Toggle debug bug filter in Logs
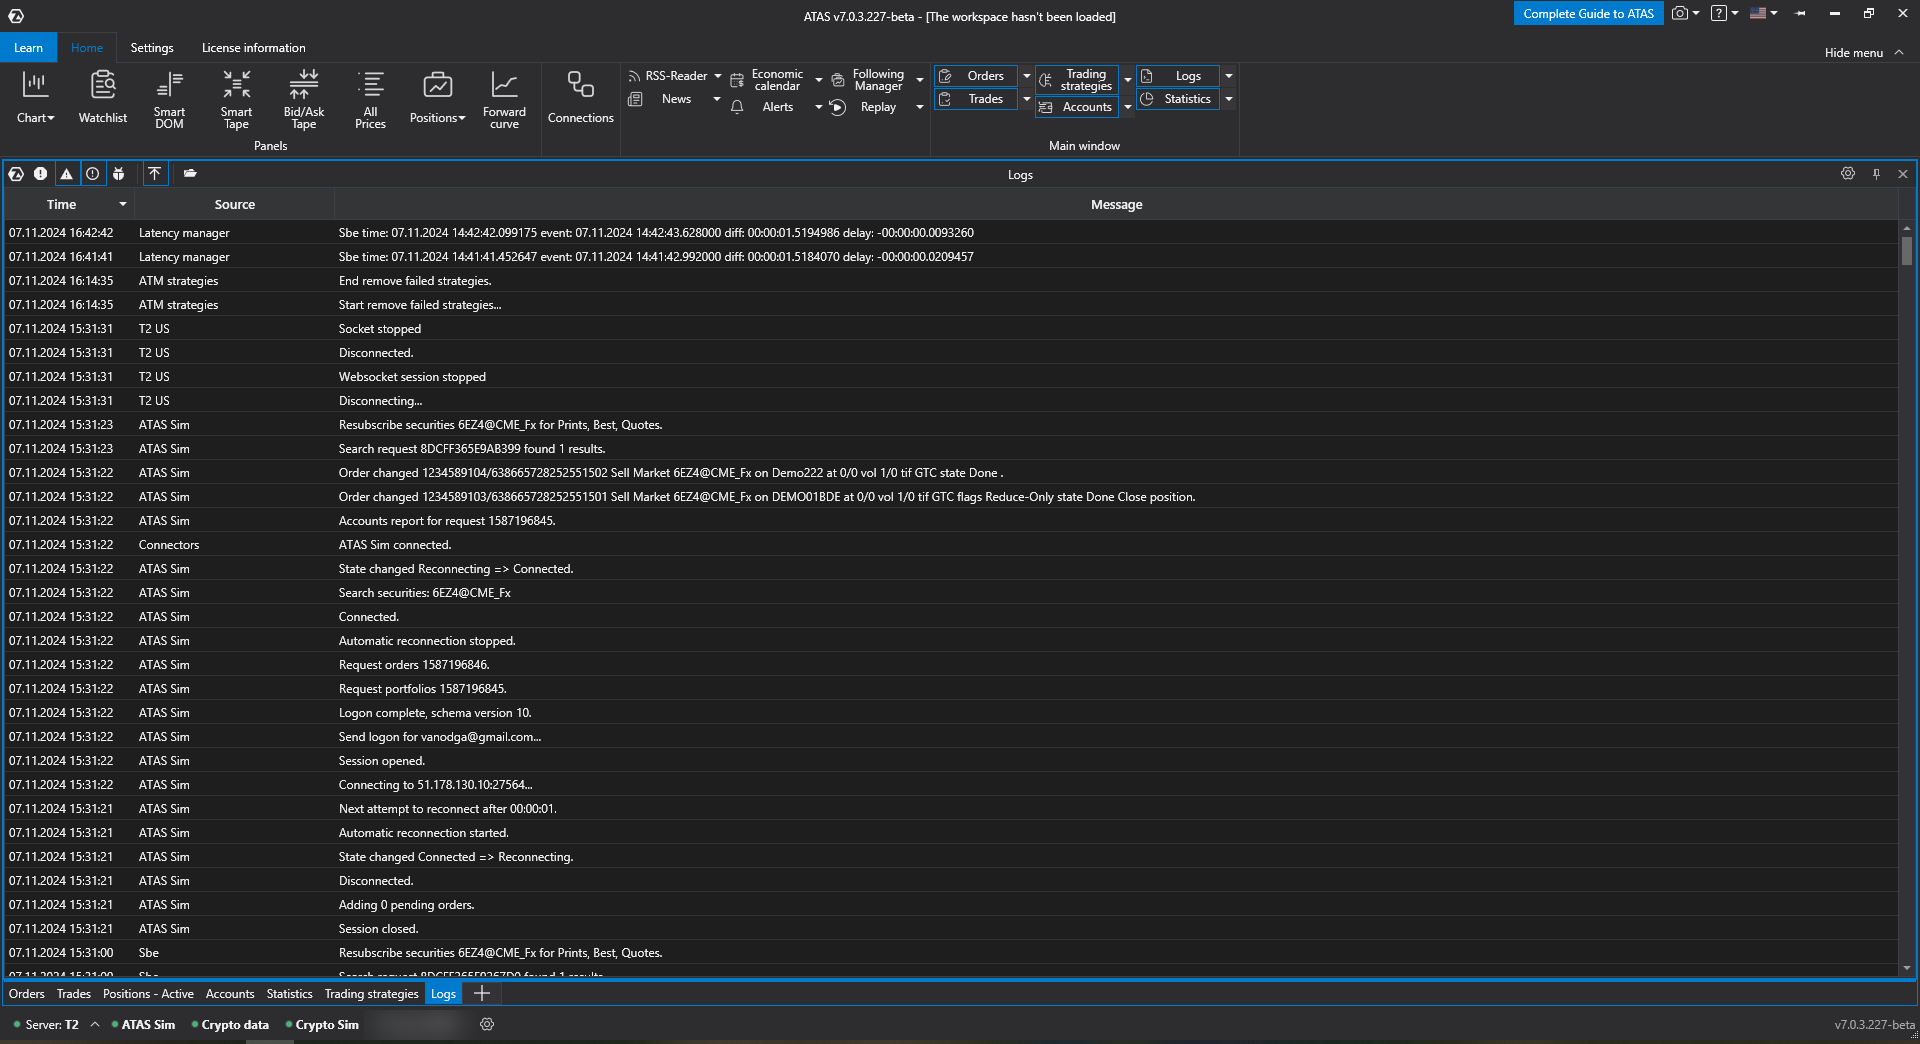This screenshot has width=1920, height=1044. point(118,174)
